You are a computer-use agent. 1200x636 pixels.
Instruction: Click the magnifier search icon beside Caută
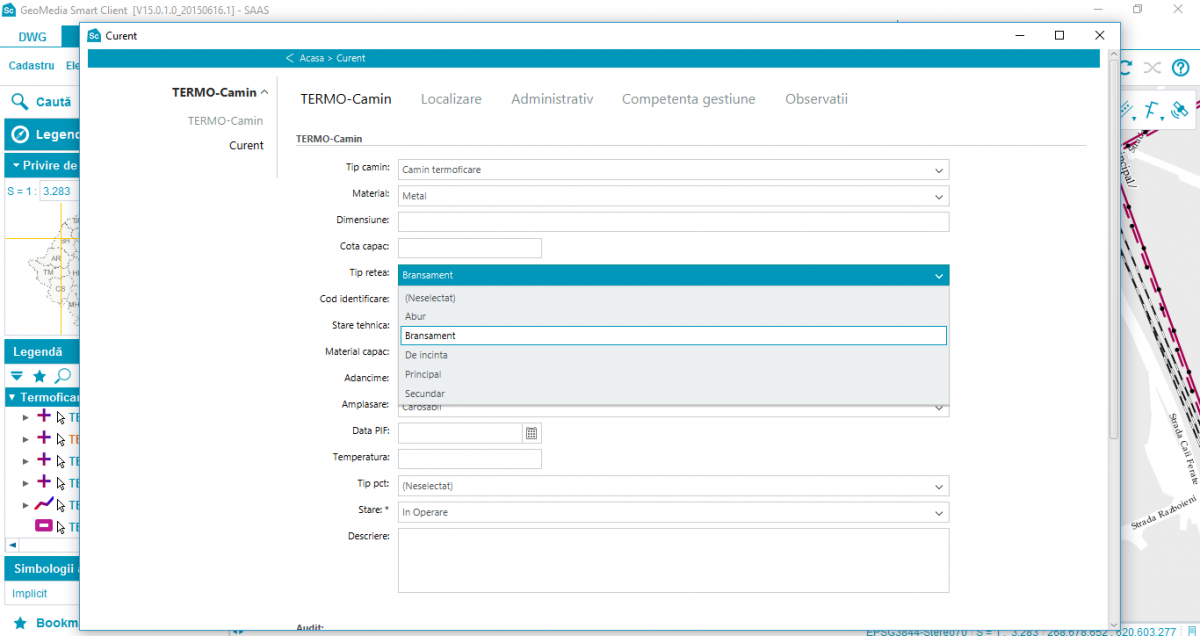tap(19, 101)
